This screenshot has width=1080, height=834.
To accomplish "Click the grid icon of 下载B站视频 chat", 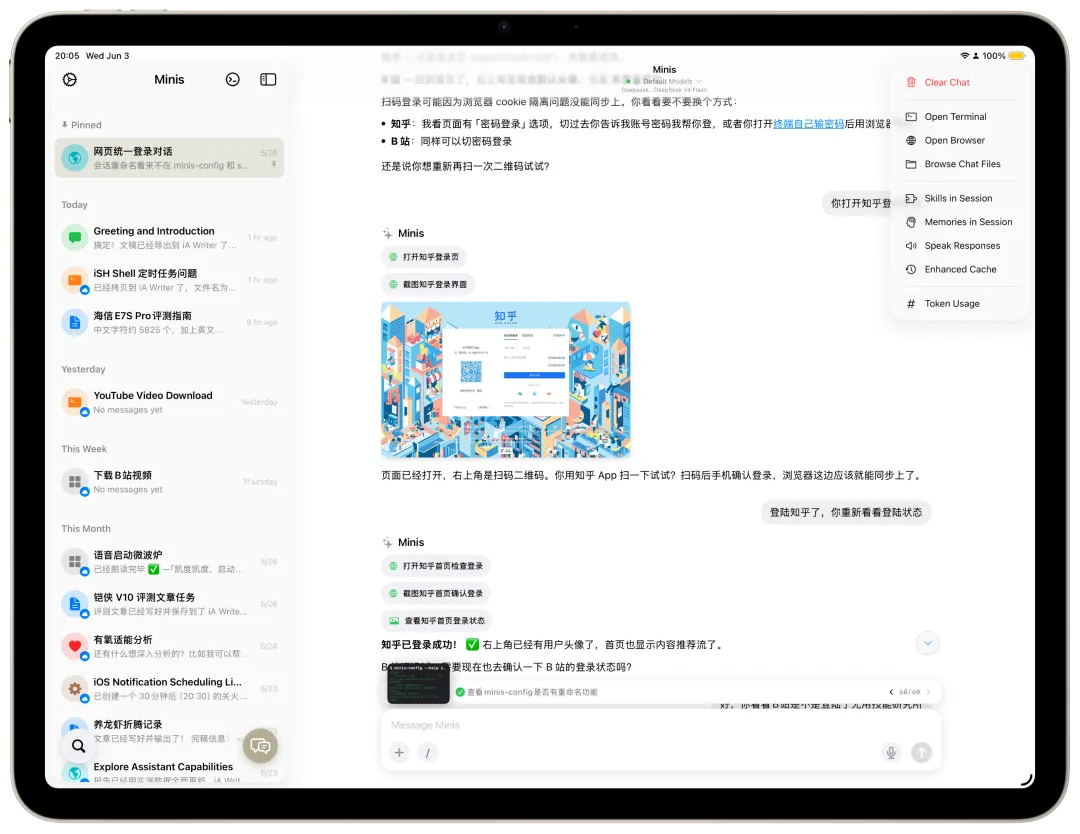I will [74, 482].
